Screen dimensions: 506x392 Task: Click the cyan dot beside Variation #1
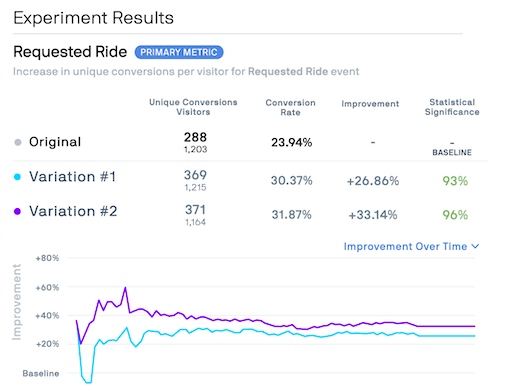tap(17, 177)
